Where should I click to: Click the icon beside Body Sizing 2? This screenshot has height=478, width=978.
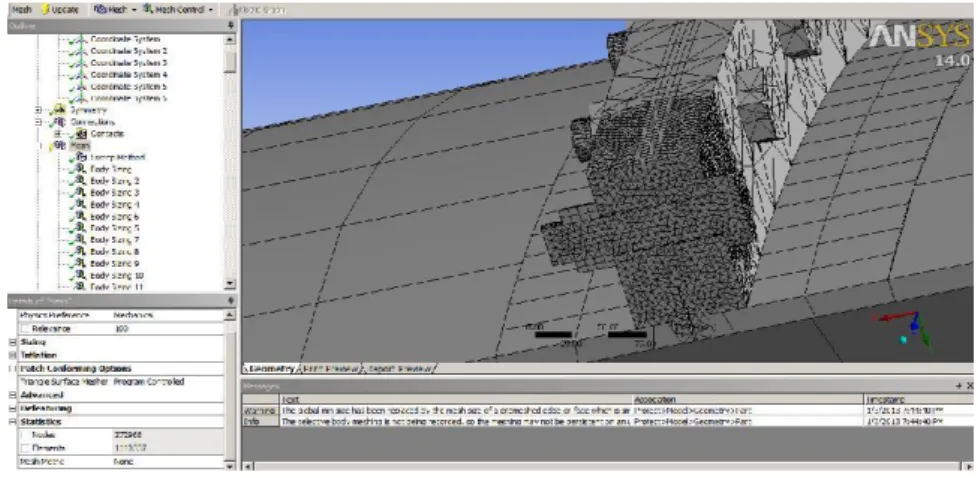tap(81, 181)
